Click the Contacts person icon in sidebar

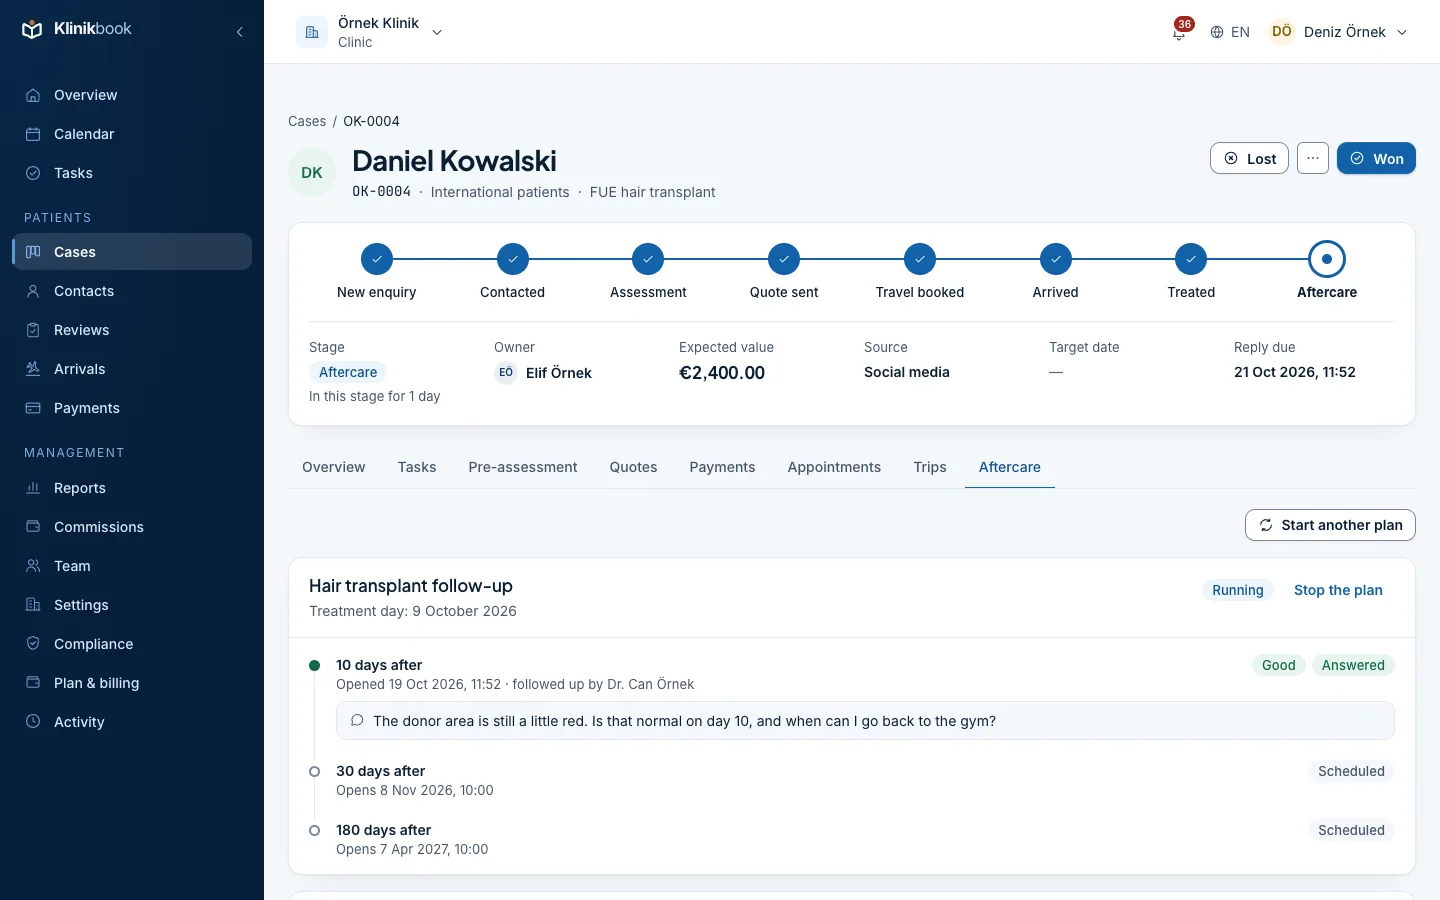tap(33, 291)
